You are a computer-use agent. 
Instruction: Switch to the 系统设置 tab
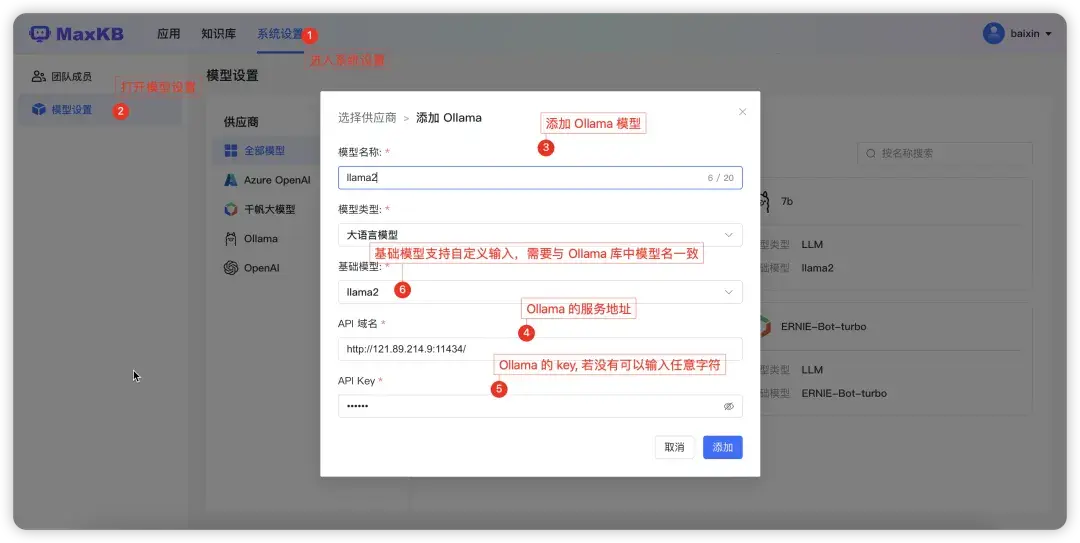tap(280, 34)
